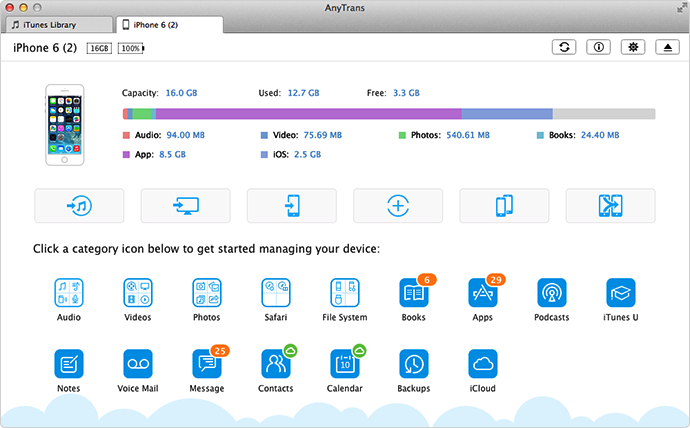Image resolution: width=690 pixels, height=428 pixels.
Task: Click the green Photos legend swatch
Action: pos(402,135)
